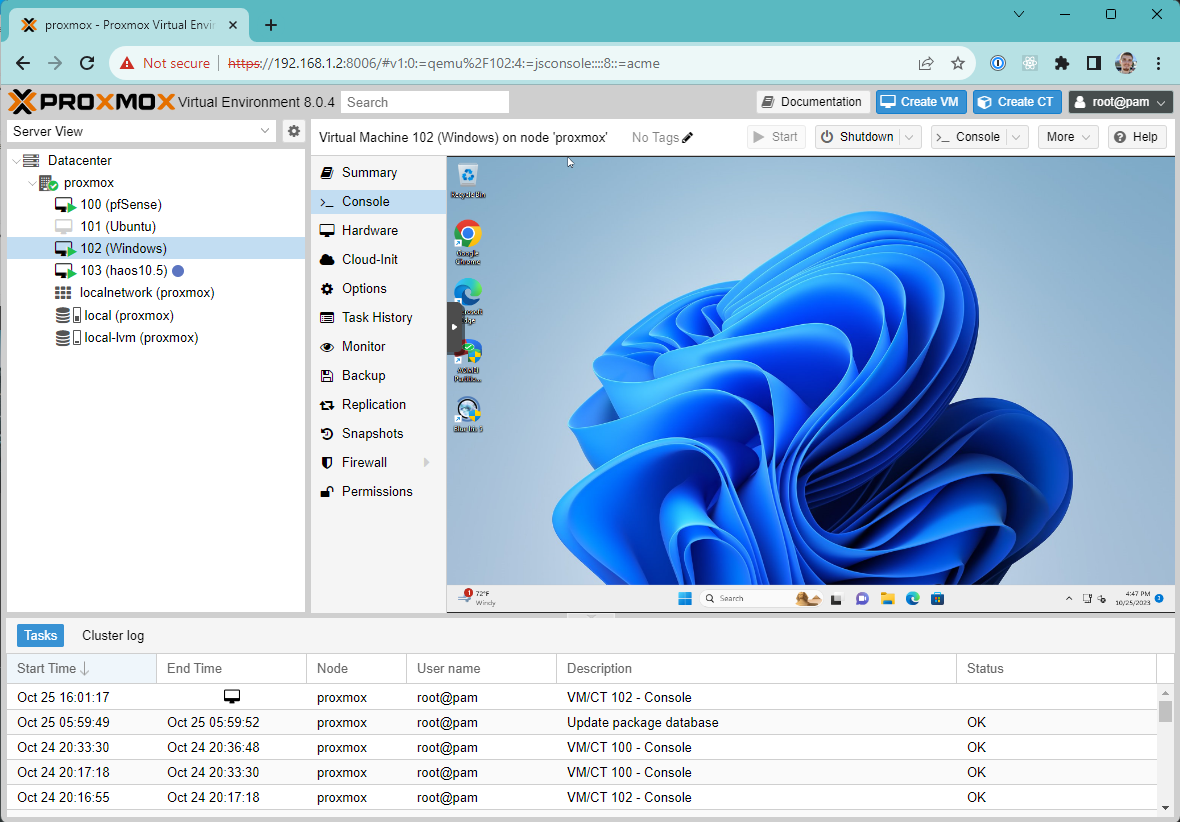Open the Hardware tab for VM 102
The image size is (1180, 822).
click(x=369, y=230)
